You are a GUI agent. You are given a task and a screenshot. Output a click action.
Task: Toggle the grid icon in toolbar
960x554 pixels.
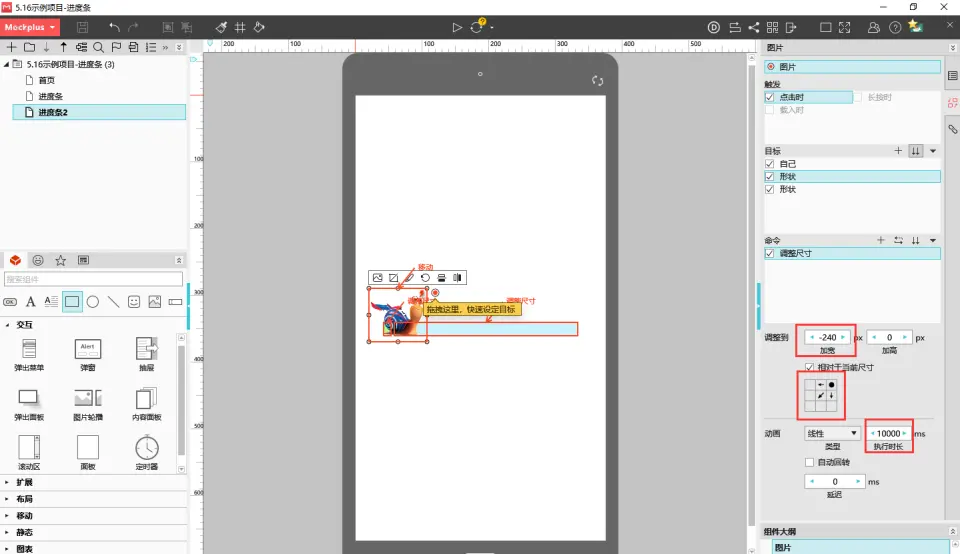pyautogui.click(x=240, y=27)
